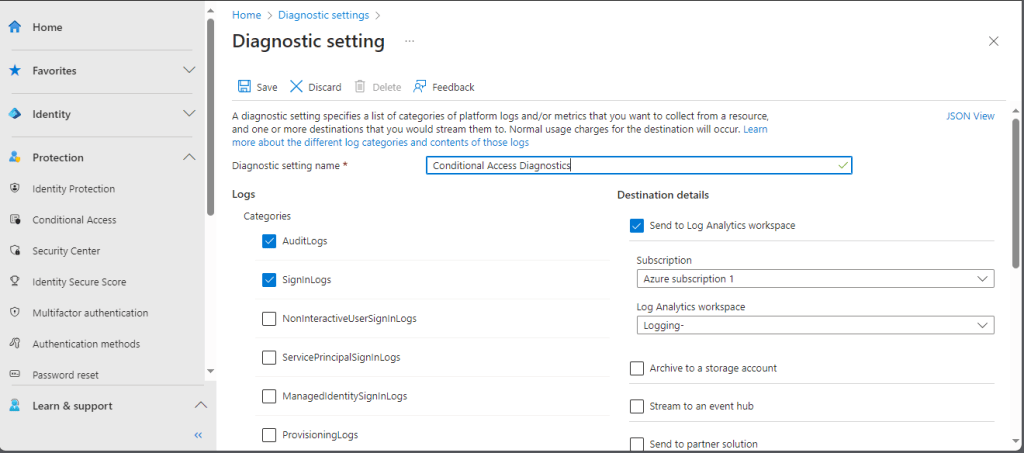The width and height of the screenshot is (1024, 453).
Task: Uncheck the AuditLogs checkbox
Action: [x=269, y=241]
